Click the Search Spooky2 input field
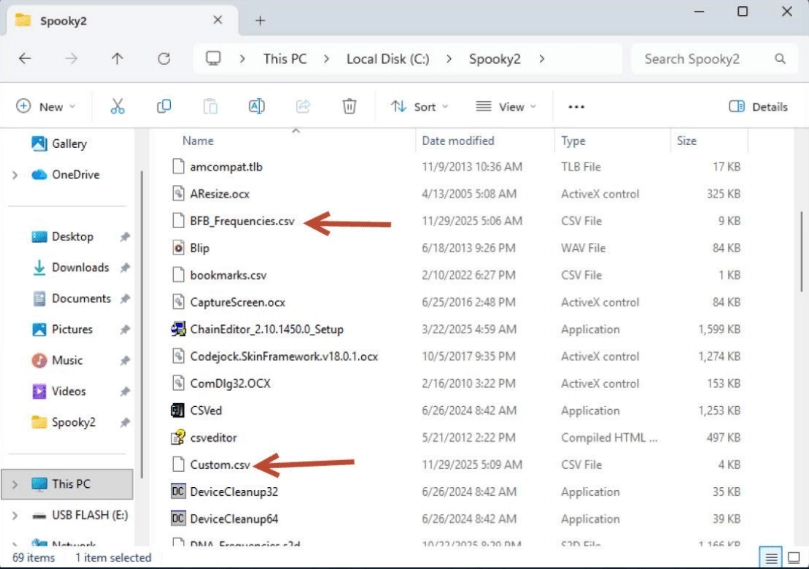The width and height of the screenshot is (809, 569). (x=712, y=59)
